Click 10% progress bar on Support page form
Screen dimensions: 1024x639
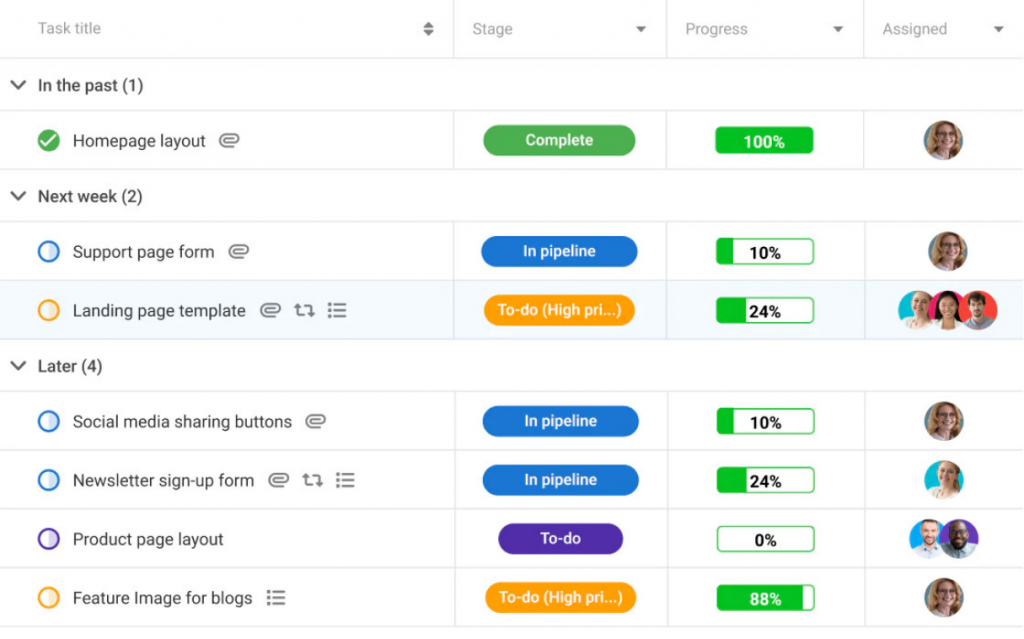point(765,252)
